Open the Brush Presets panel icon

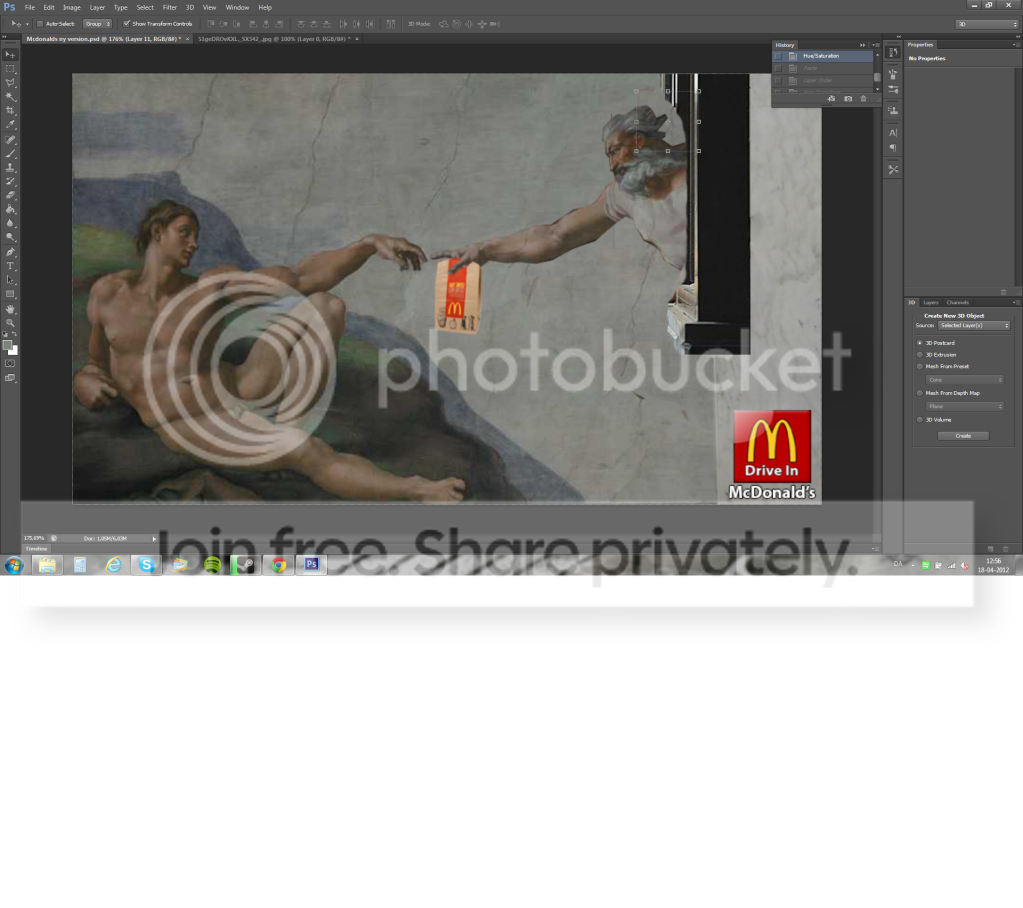[x=893, y=89]
